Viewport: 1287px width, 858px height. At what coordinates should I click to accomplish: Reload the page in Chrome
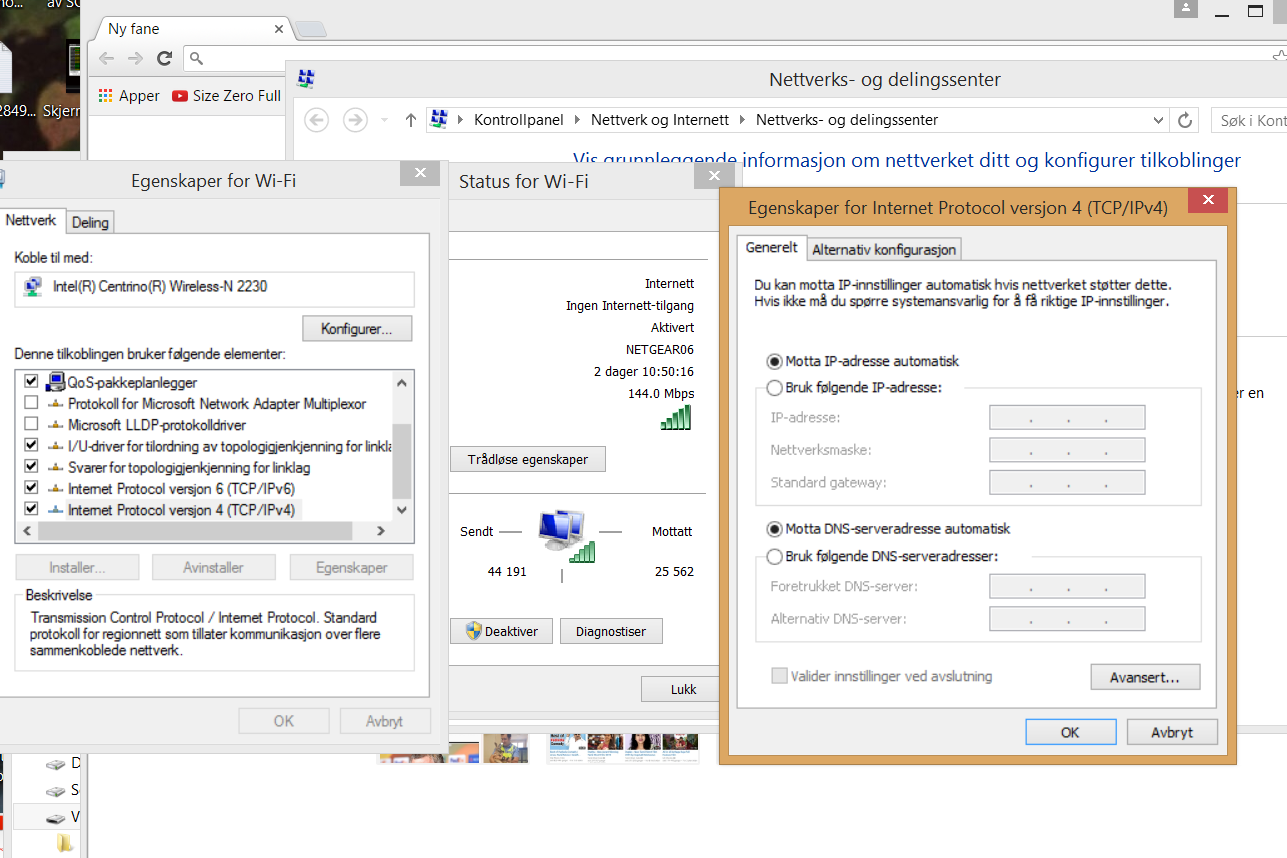click(x=165, y=58)
